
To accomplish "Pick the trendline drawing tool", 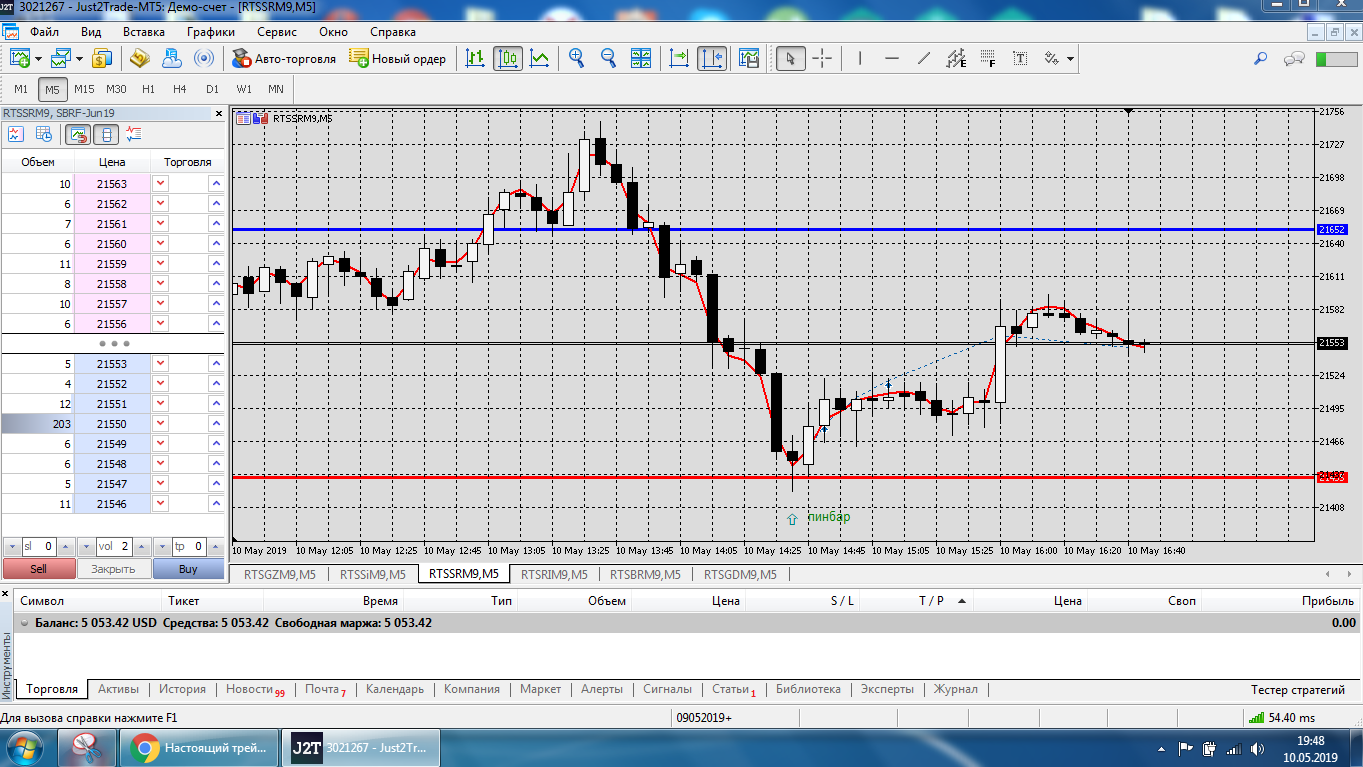I will pos(923,58).
